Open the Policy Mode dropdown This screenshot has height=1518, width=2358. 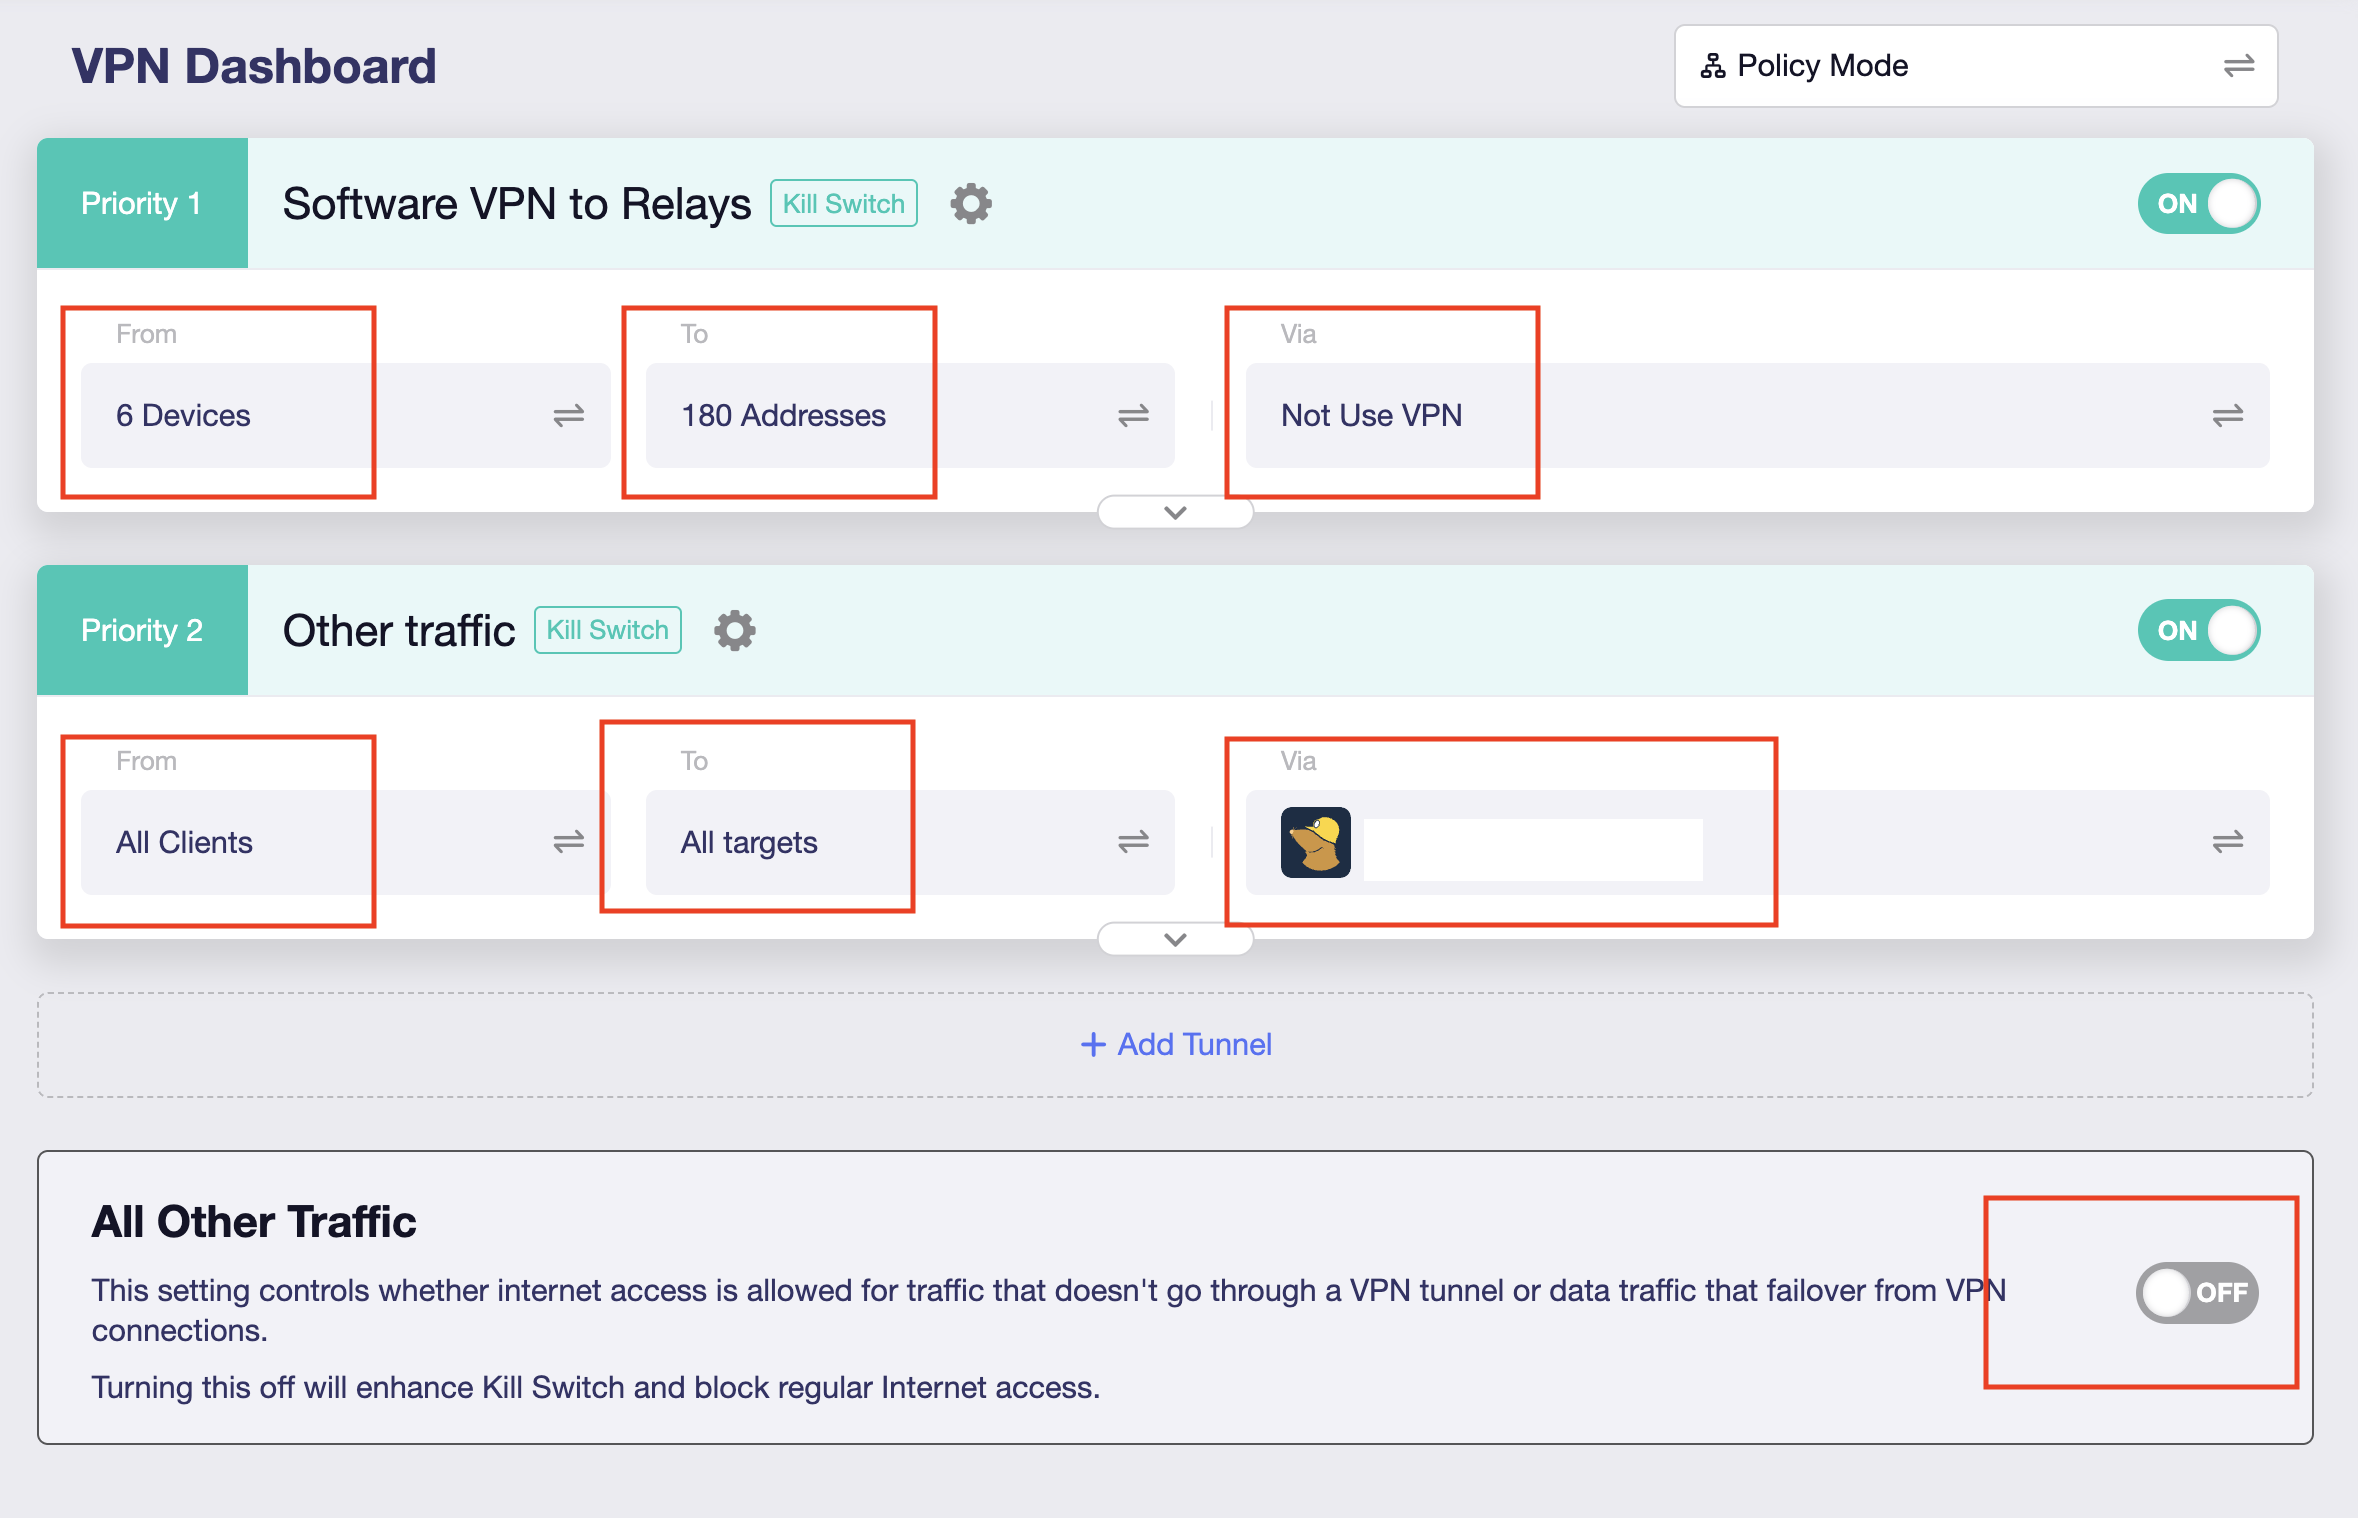(1975, 67)
